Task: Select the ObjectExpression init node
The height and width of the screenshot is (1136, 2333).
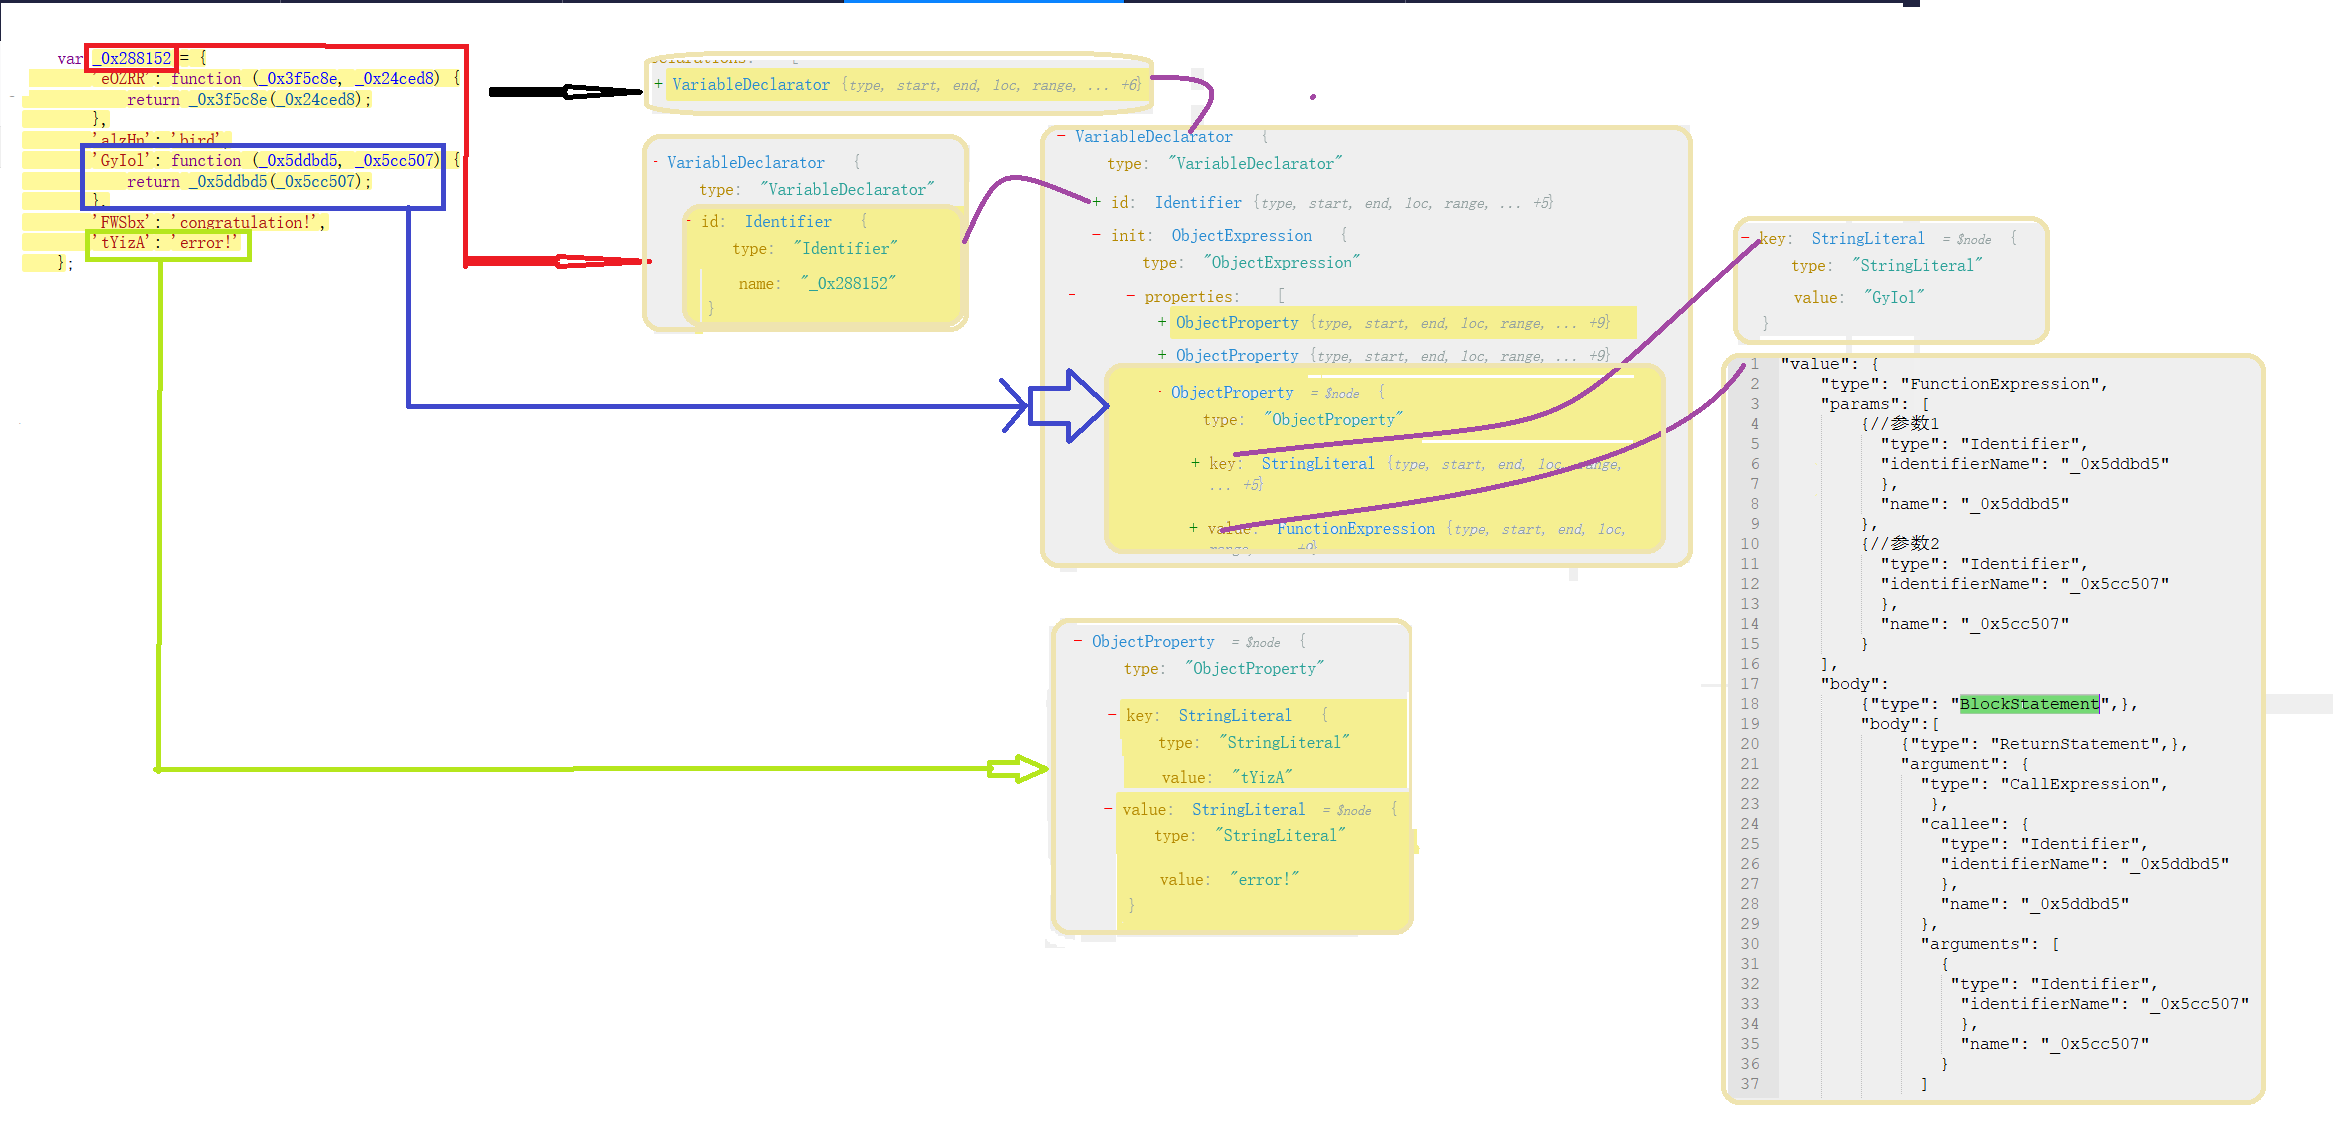Action: tap(1242, 235)
